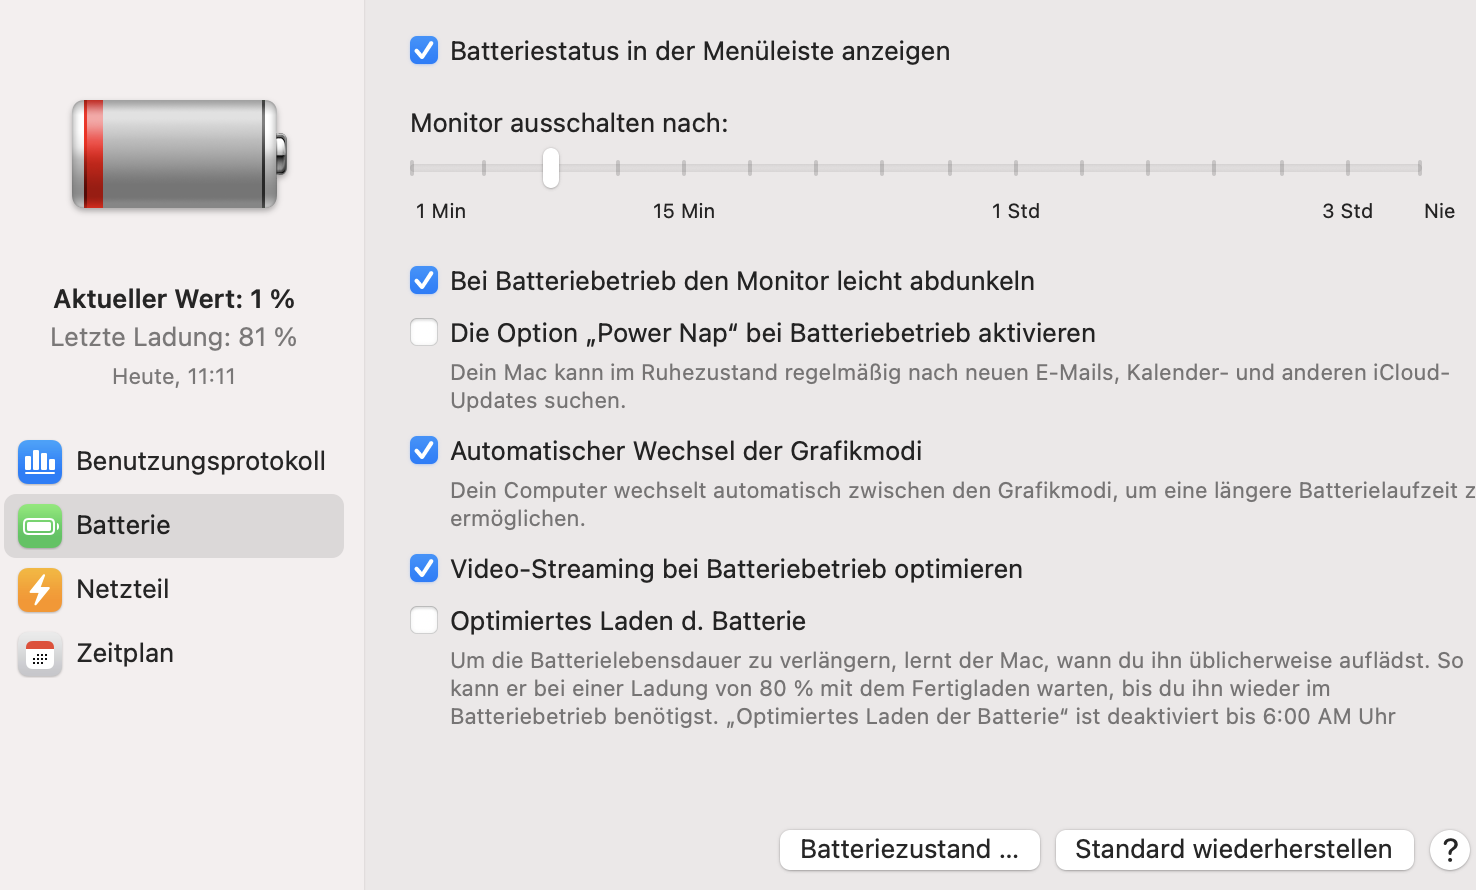Toggle Automatischer Wechsel der Grafikmodi

click(x=424, y=450)
